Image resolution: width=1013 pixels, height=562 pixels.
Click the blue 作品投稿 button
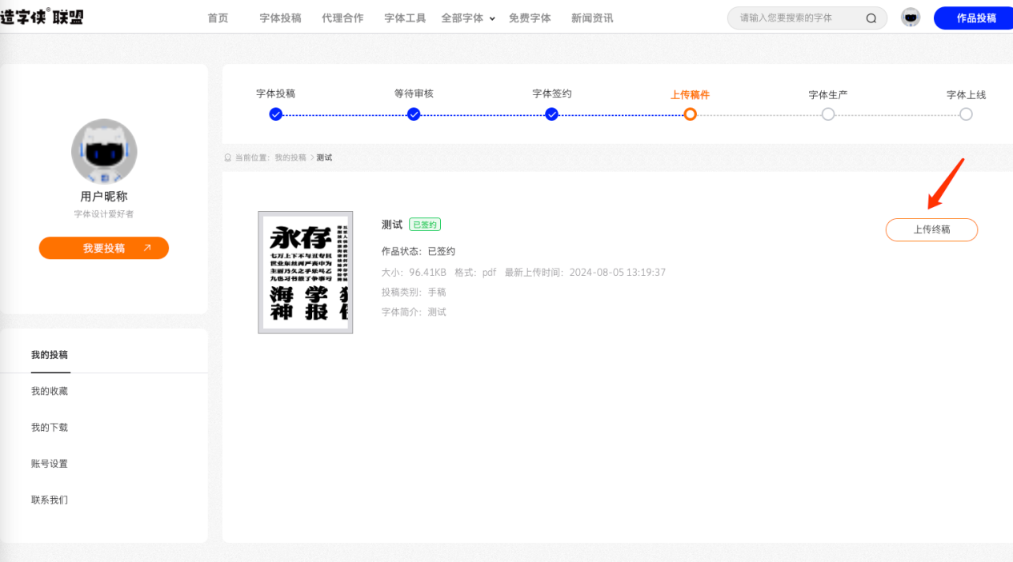[x=974, y=18]
